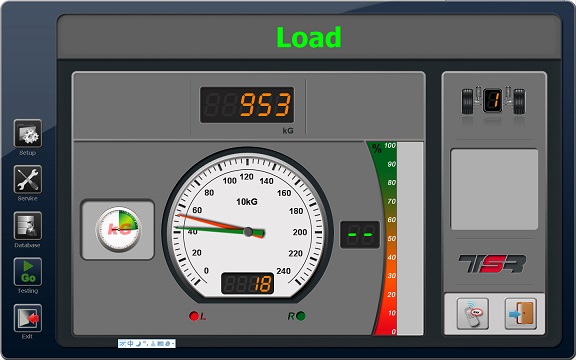Open the IME bar settings icon beside the dash
The image size is (576, 360).
pyautogui.click(x=168, y=344)
